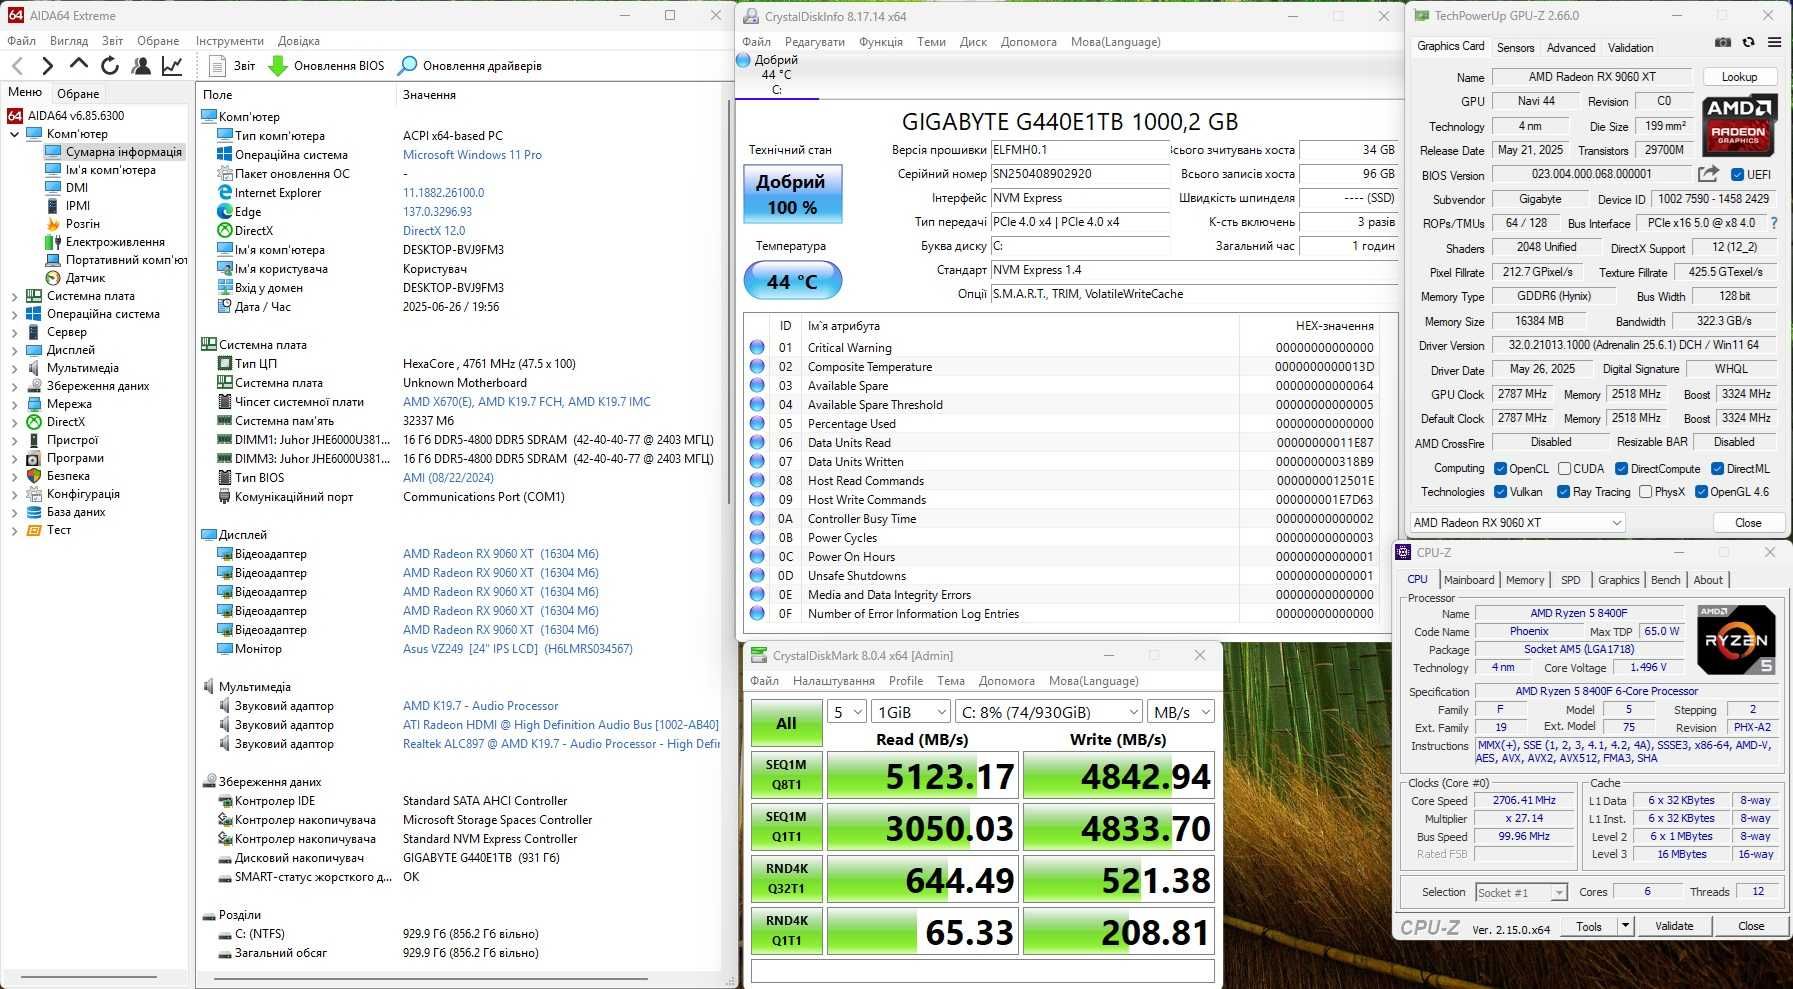Toggle DirectML checkbox in GPU-Z

tap(1717, 469)
